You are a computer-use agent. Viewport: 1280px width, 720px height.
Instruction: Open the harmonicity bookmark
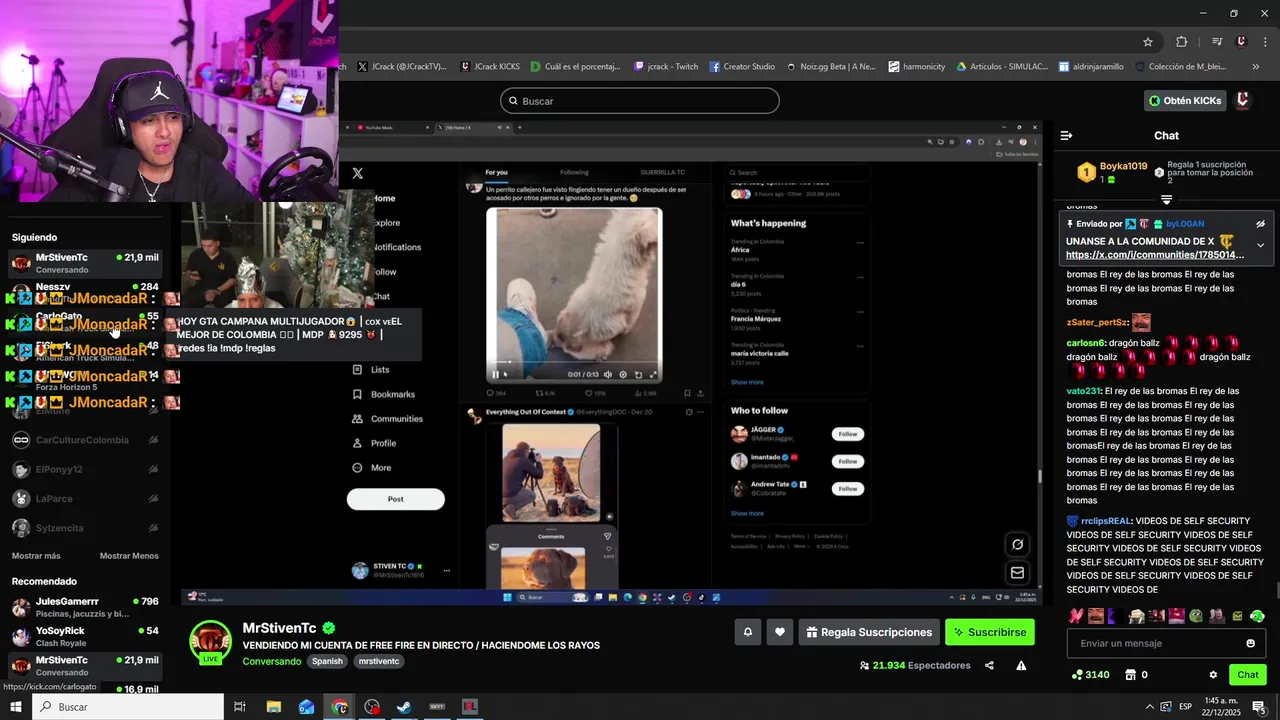point(916,67)
